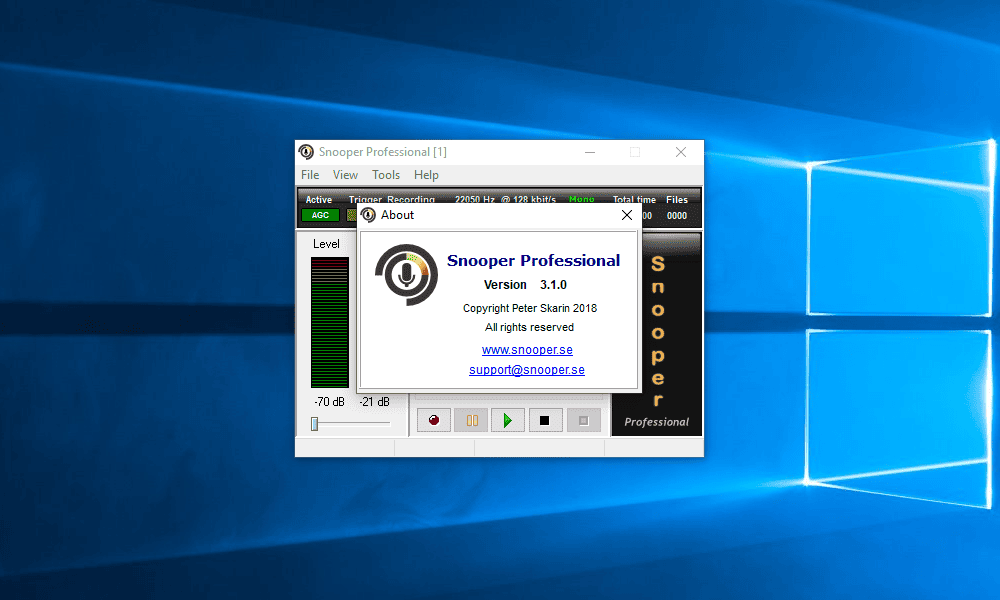Minimize the Snooper Professional window

coord(590,152)
